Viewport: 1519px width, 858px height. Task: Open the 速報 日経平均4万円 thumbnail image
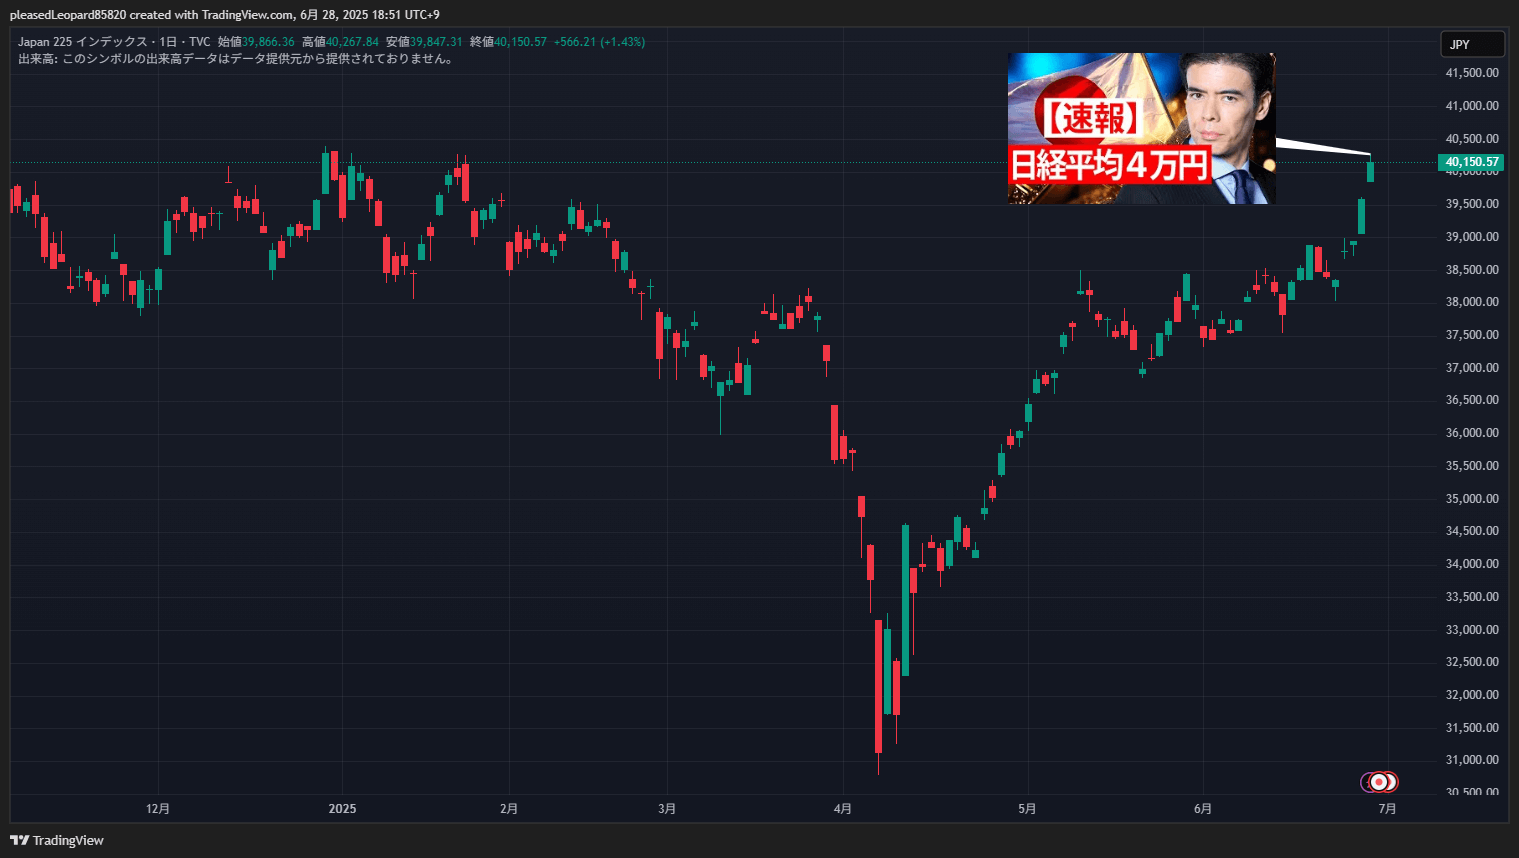[1141, 128]
